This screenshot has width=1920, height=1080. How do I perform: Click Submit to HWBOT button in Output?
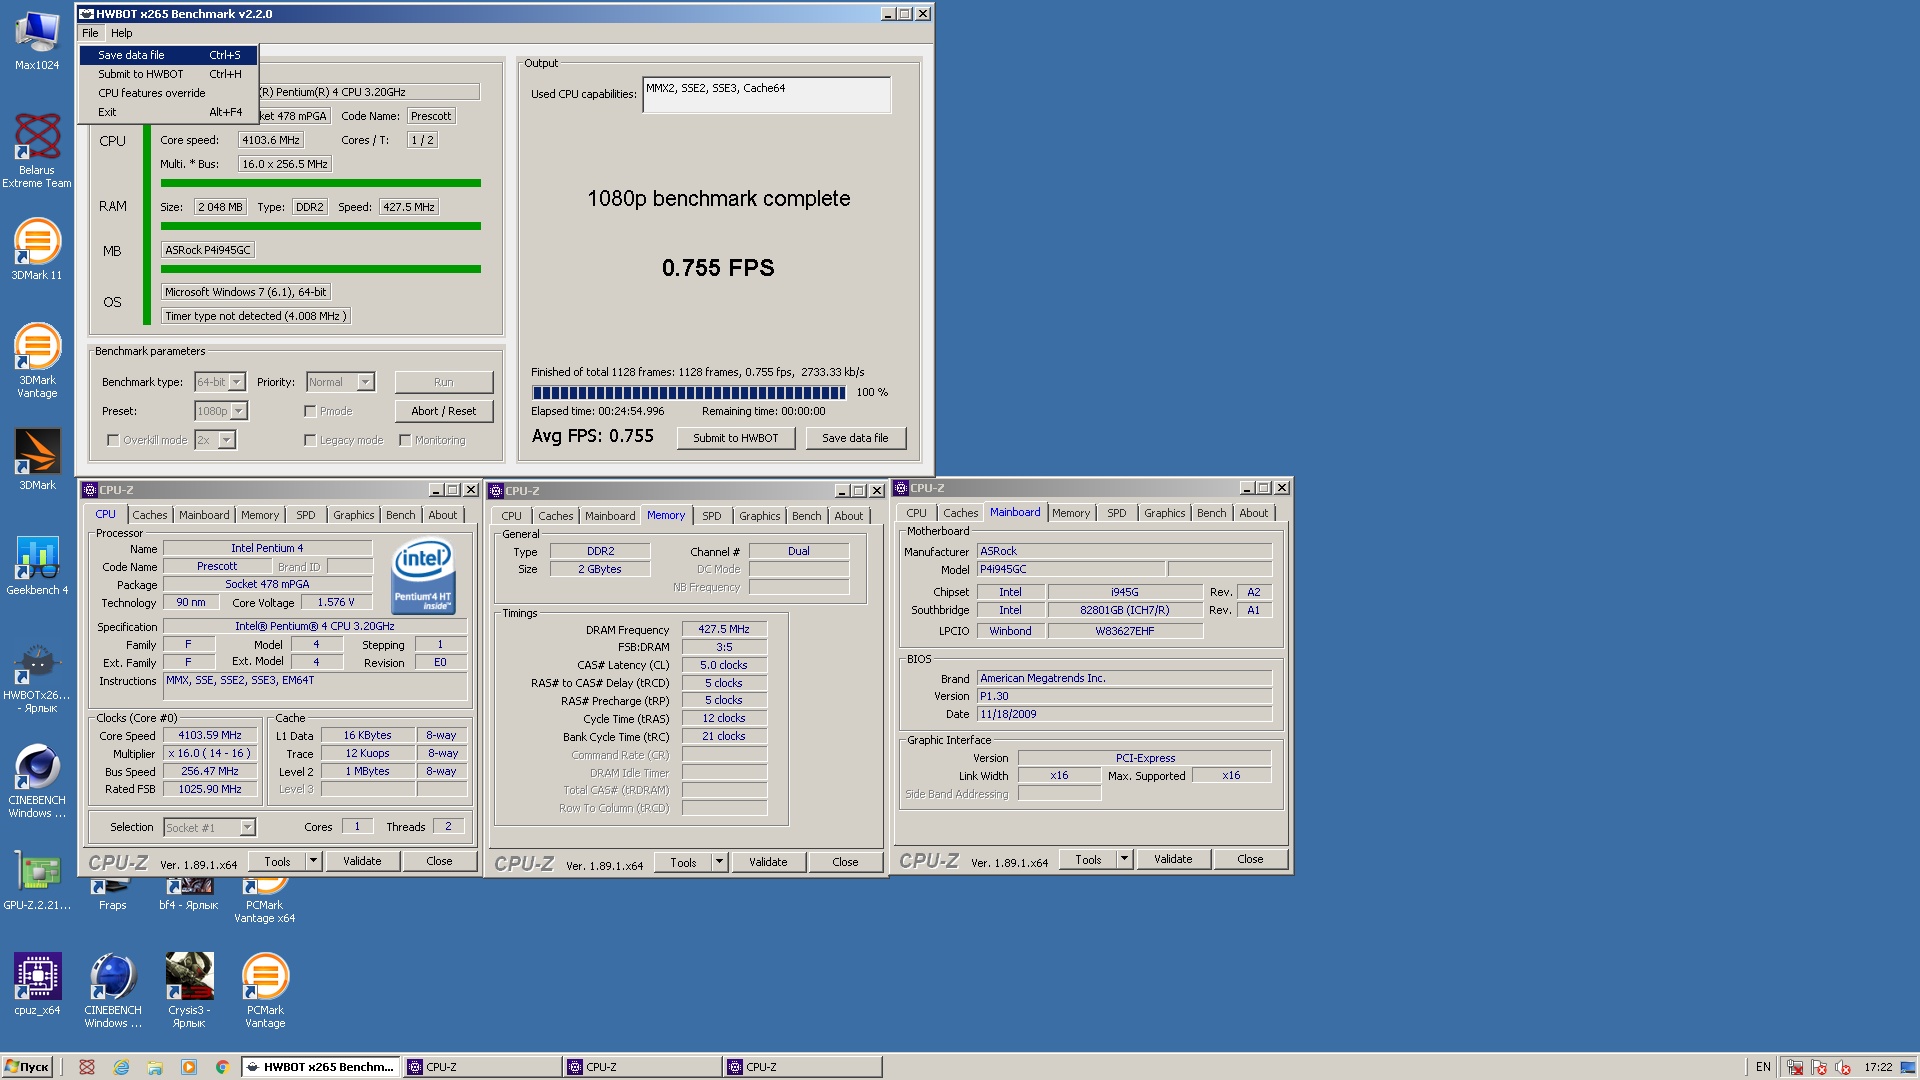click(x=736, y=438)
